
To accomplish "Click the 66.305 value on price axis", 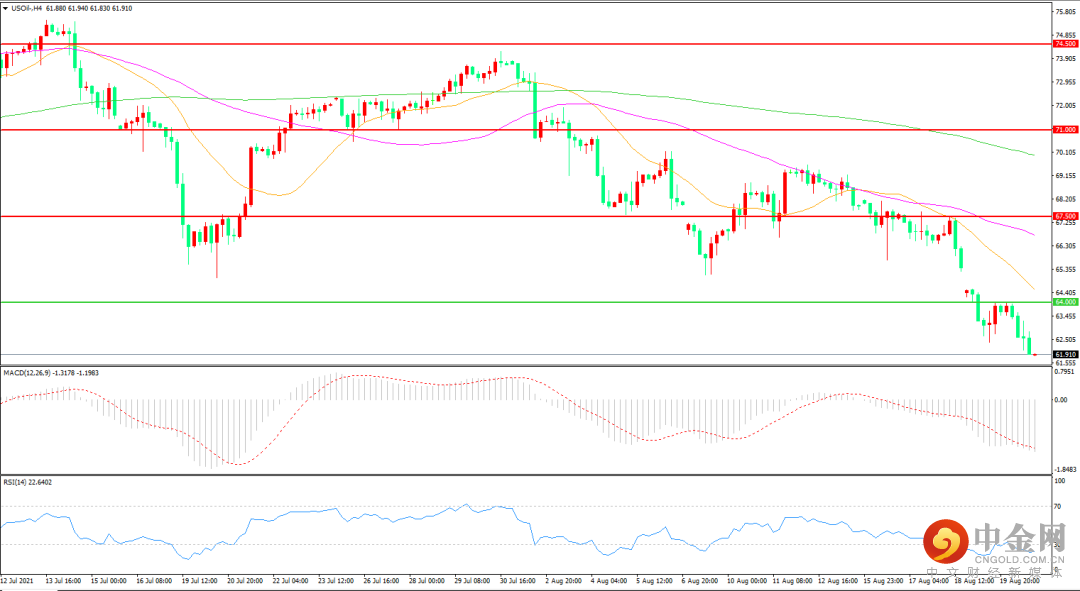I will point(1066,246).
